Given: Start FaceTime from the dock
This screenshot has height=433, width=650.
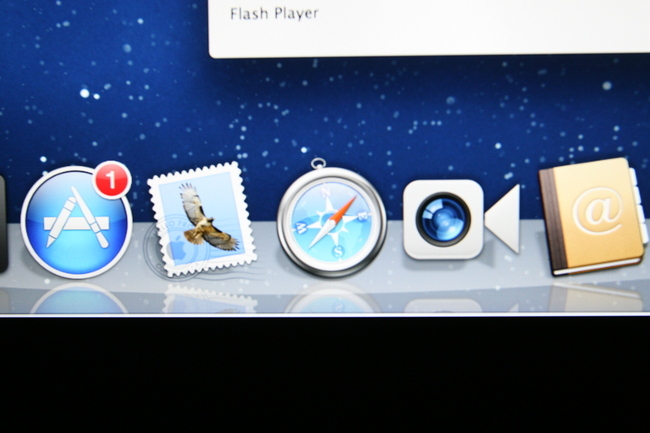Looking at the screenshot, I should coord(461,219).
